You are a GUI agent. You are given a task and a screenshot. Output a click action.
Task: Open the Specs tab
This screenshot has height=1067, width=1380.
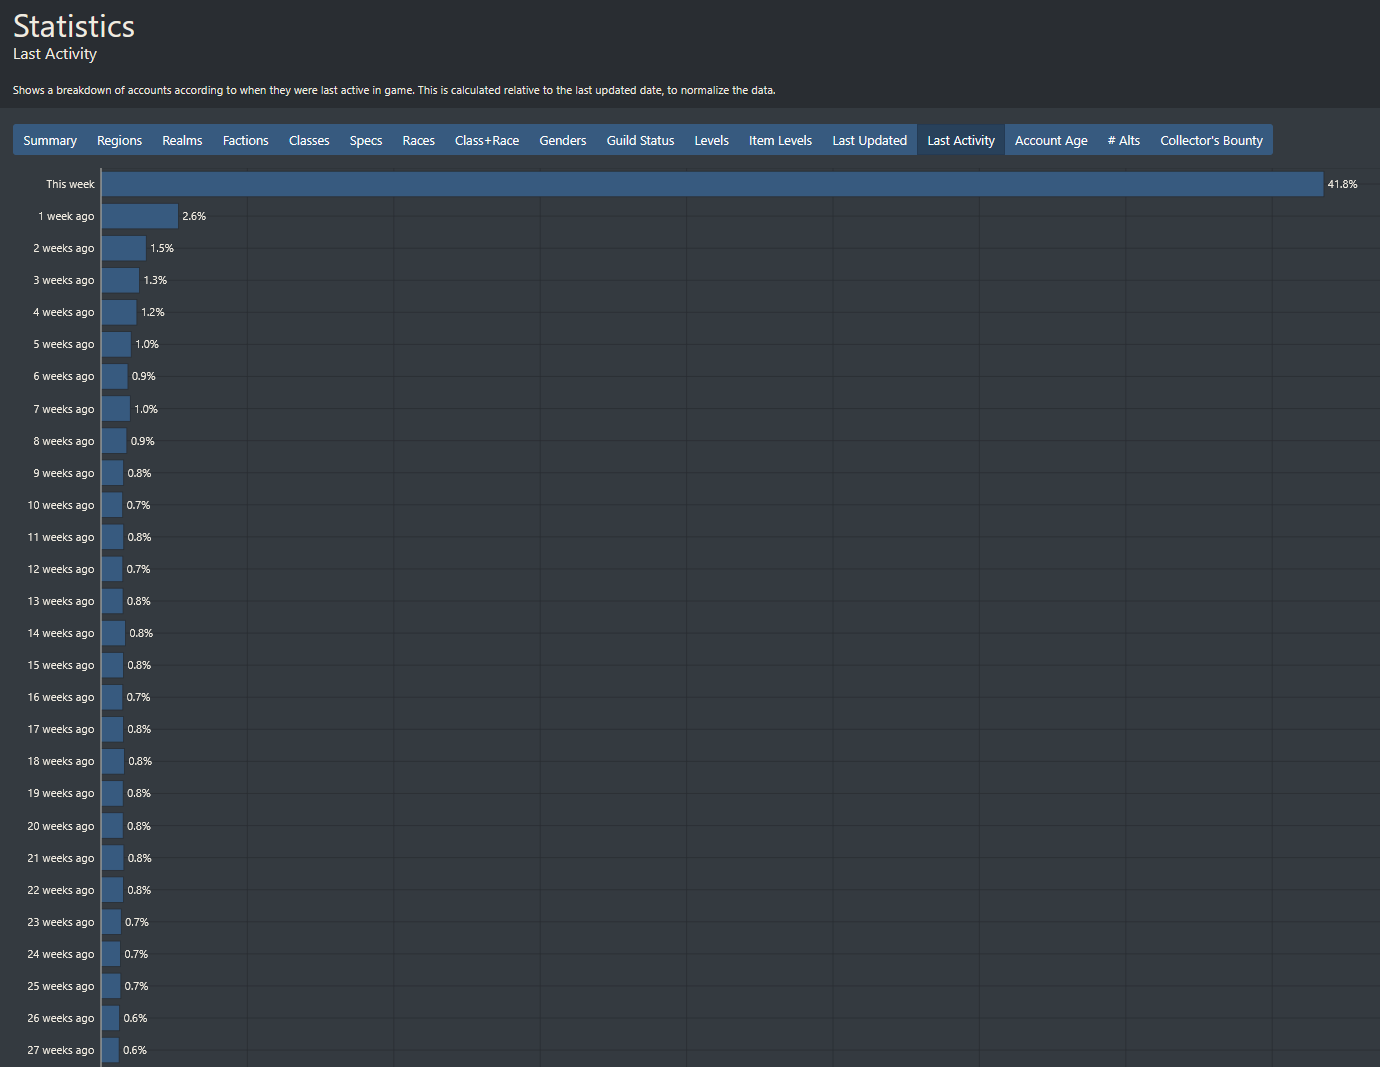point(366,140)
